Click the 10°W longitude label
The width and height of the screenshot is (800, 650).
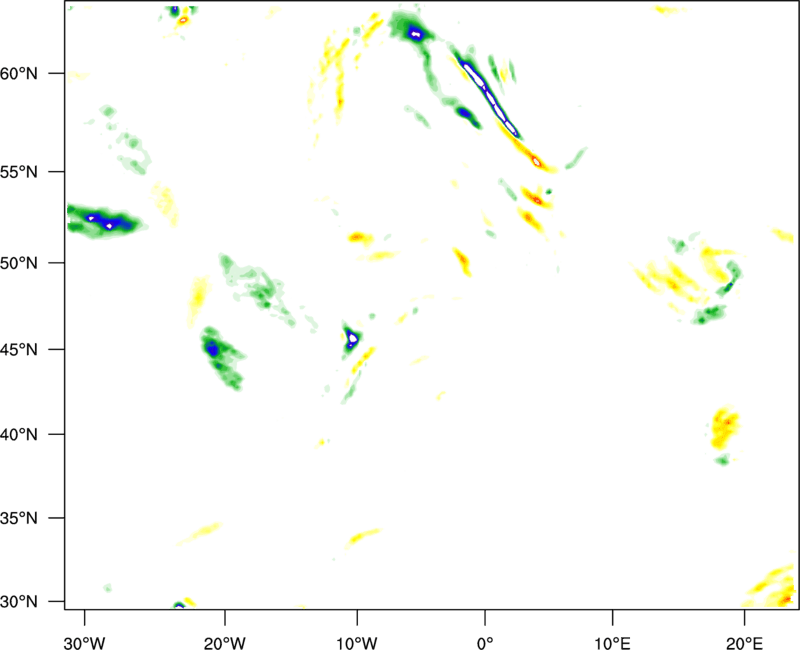[x=357, y=643]
